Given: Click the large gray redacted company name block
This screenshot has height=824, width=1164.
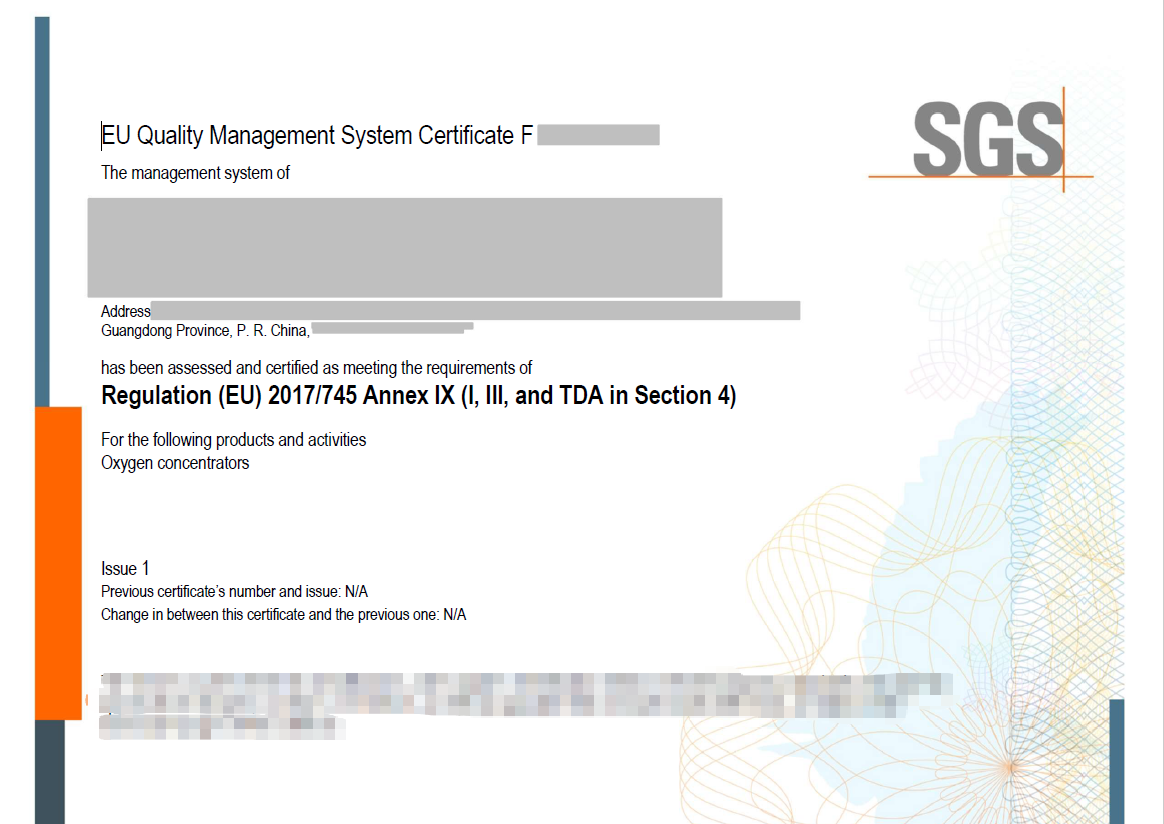Looking at the screenshot, I should [x=404, y=247].
